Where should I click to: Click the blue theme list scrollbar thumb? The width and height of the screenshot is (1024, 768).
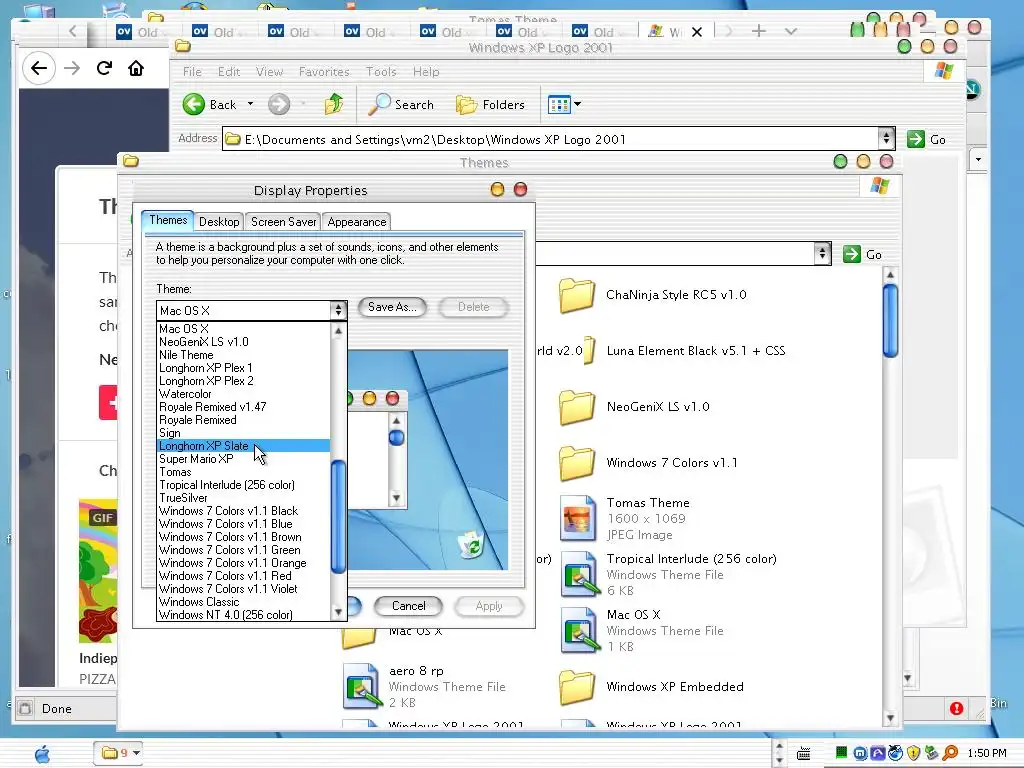coord(338,517)
